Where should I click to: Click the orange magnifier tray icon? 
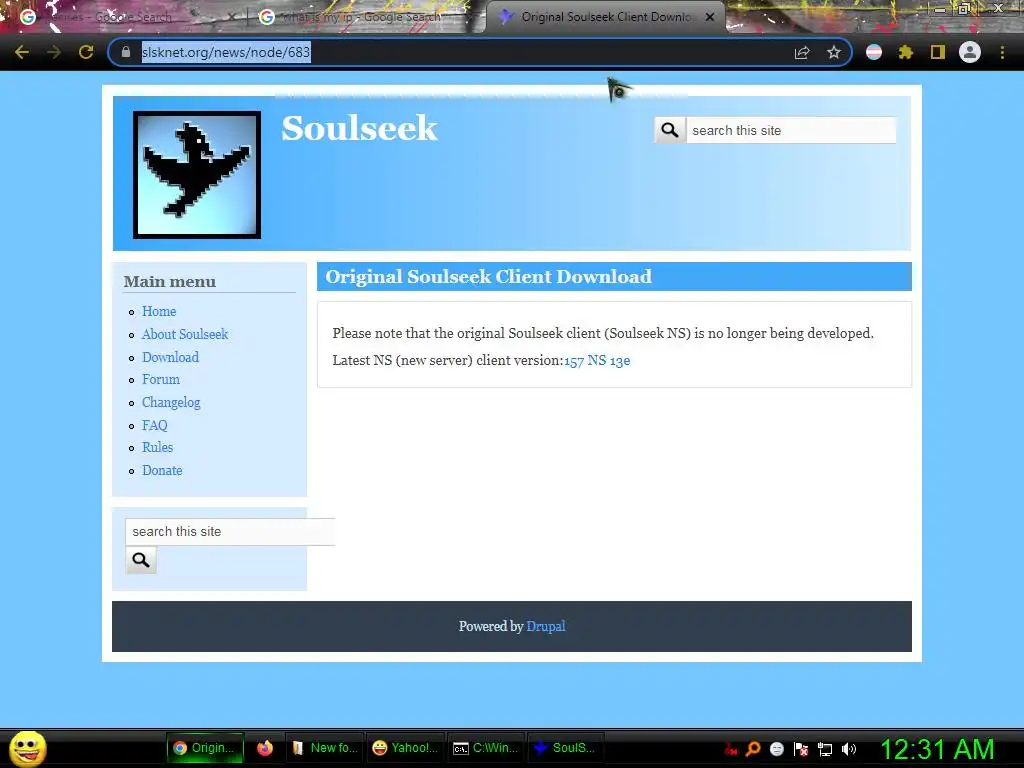pyautogui.click(x=753, y=749)
